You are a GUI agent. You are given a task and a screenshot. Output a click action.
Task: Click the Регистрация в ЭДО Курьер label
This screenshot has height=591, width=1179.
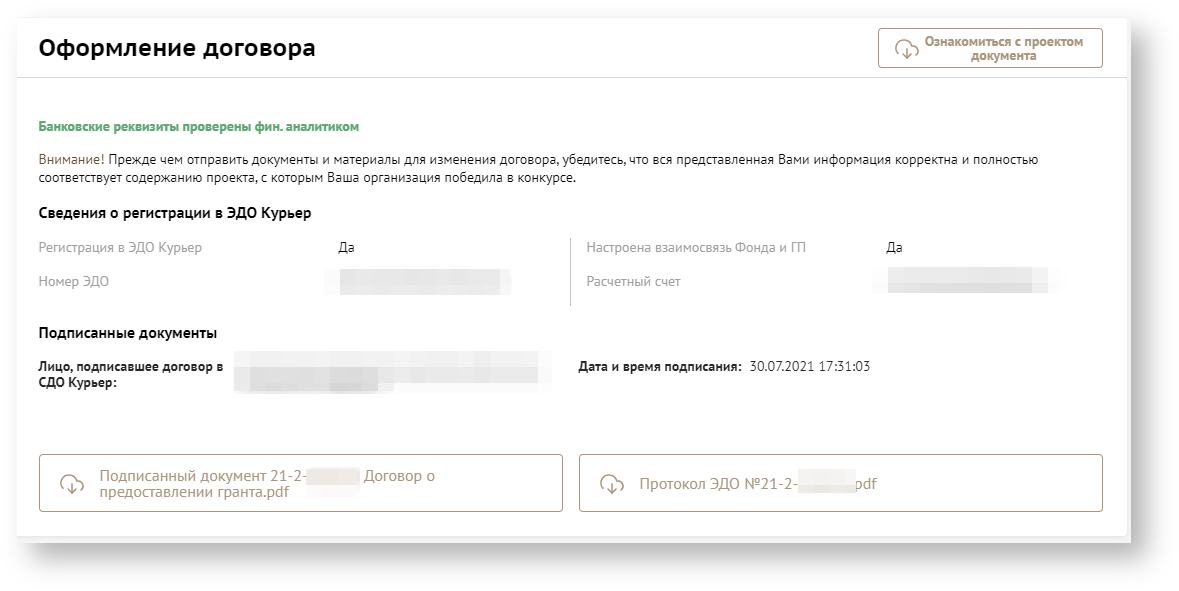click(120, 248)
